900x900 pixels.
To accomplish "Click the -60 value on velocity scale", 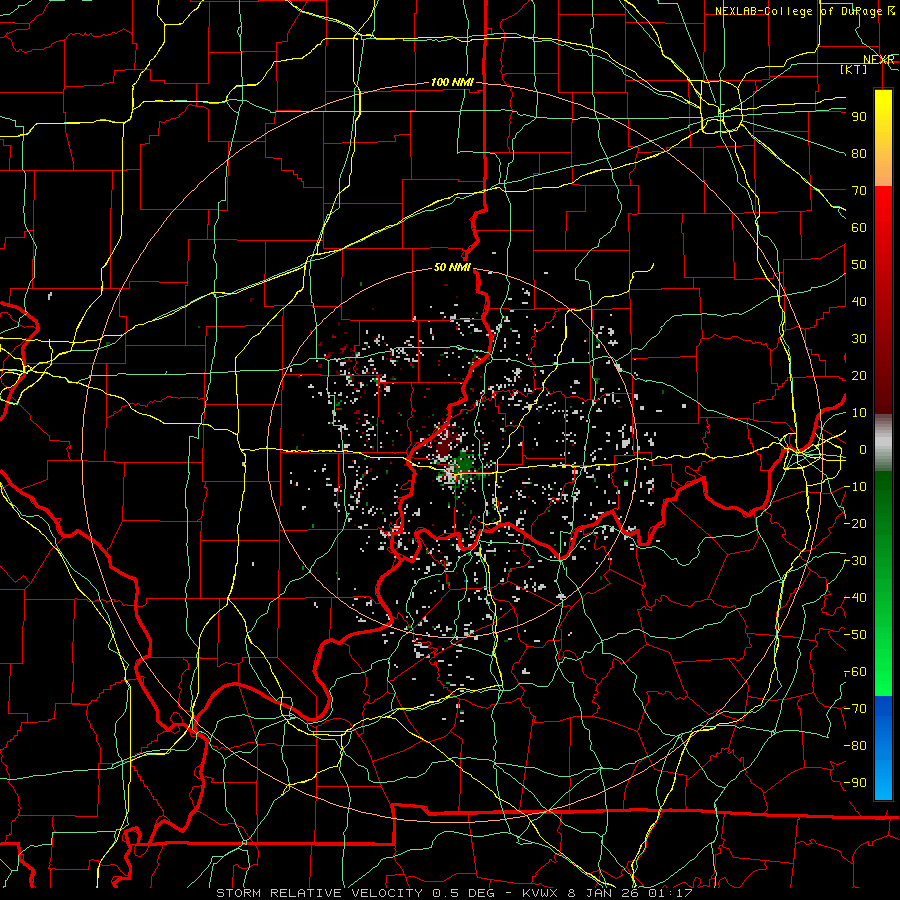I will tap(856, 672).
